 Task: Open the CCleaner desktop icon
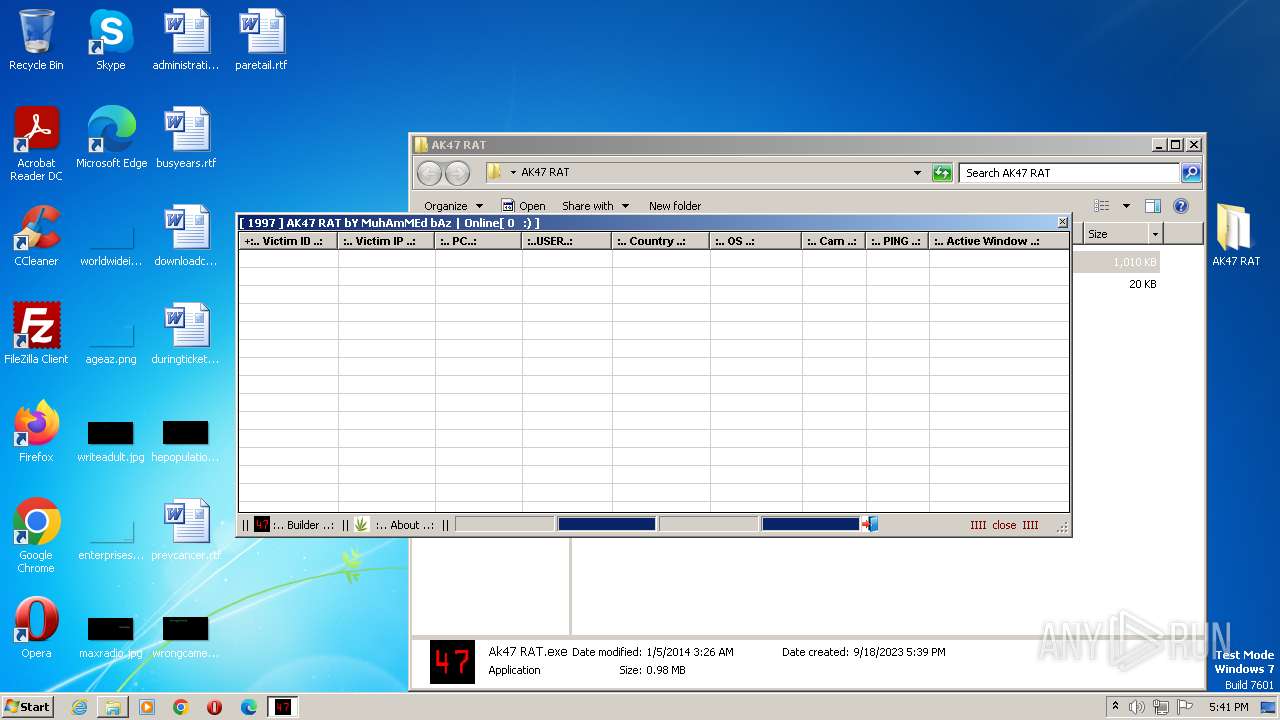36,236
